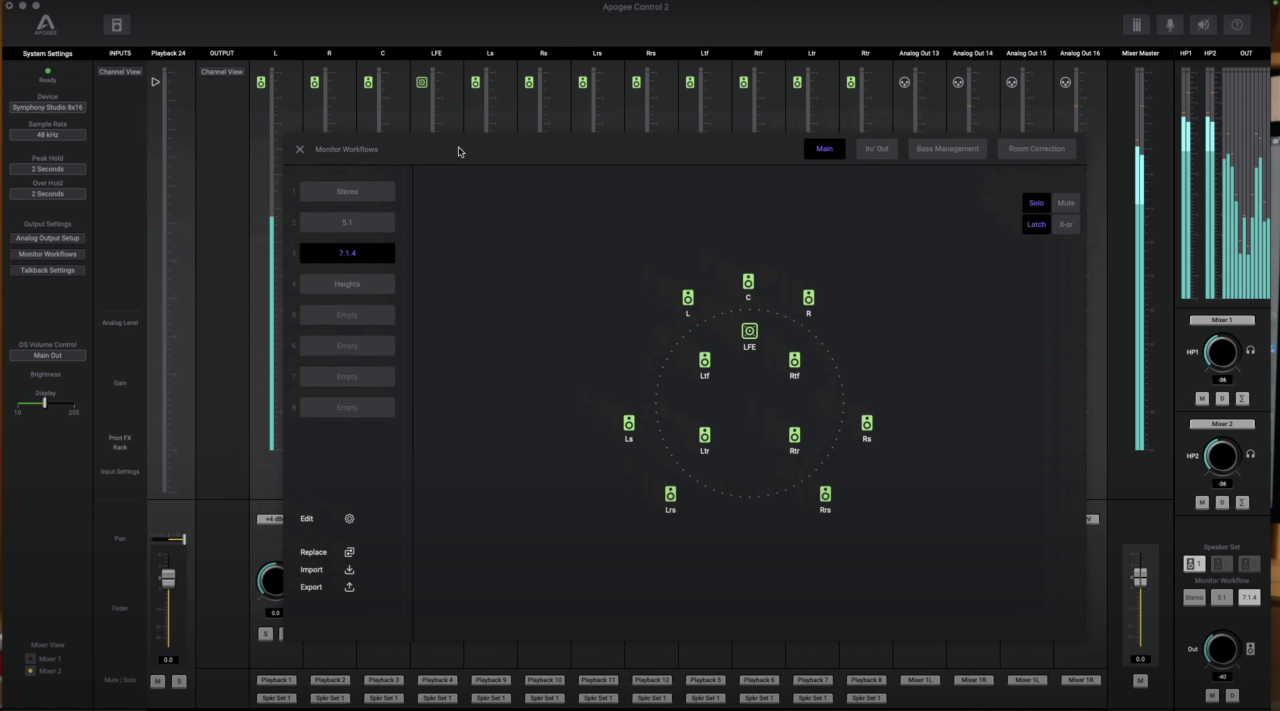Screen dimensions: 1280x711
Task: Open the Sample Rate 48 kHz dropdown
Action: pos(47,135)
